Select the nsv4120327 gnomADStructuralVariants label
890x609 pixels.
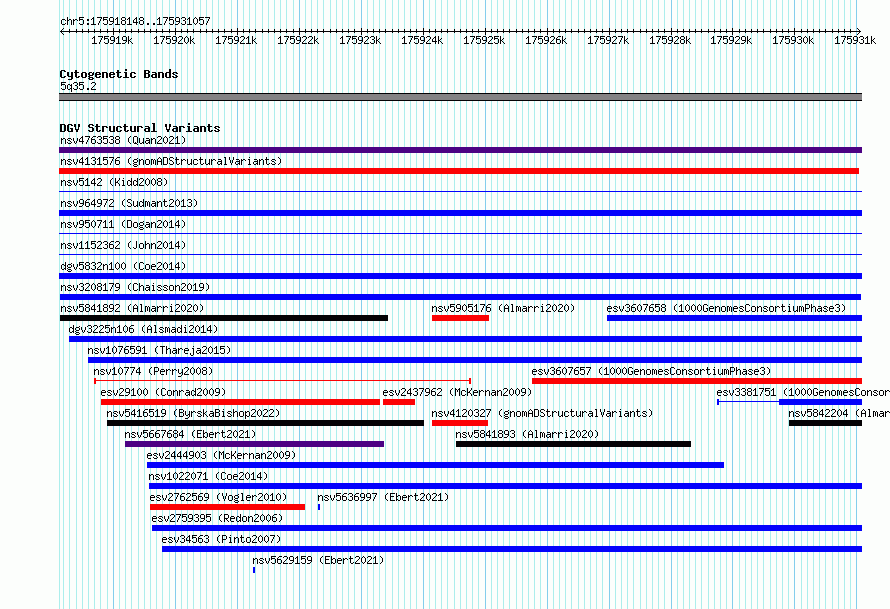(542, 413)
